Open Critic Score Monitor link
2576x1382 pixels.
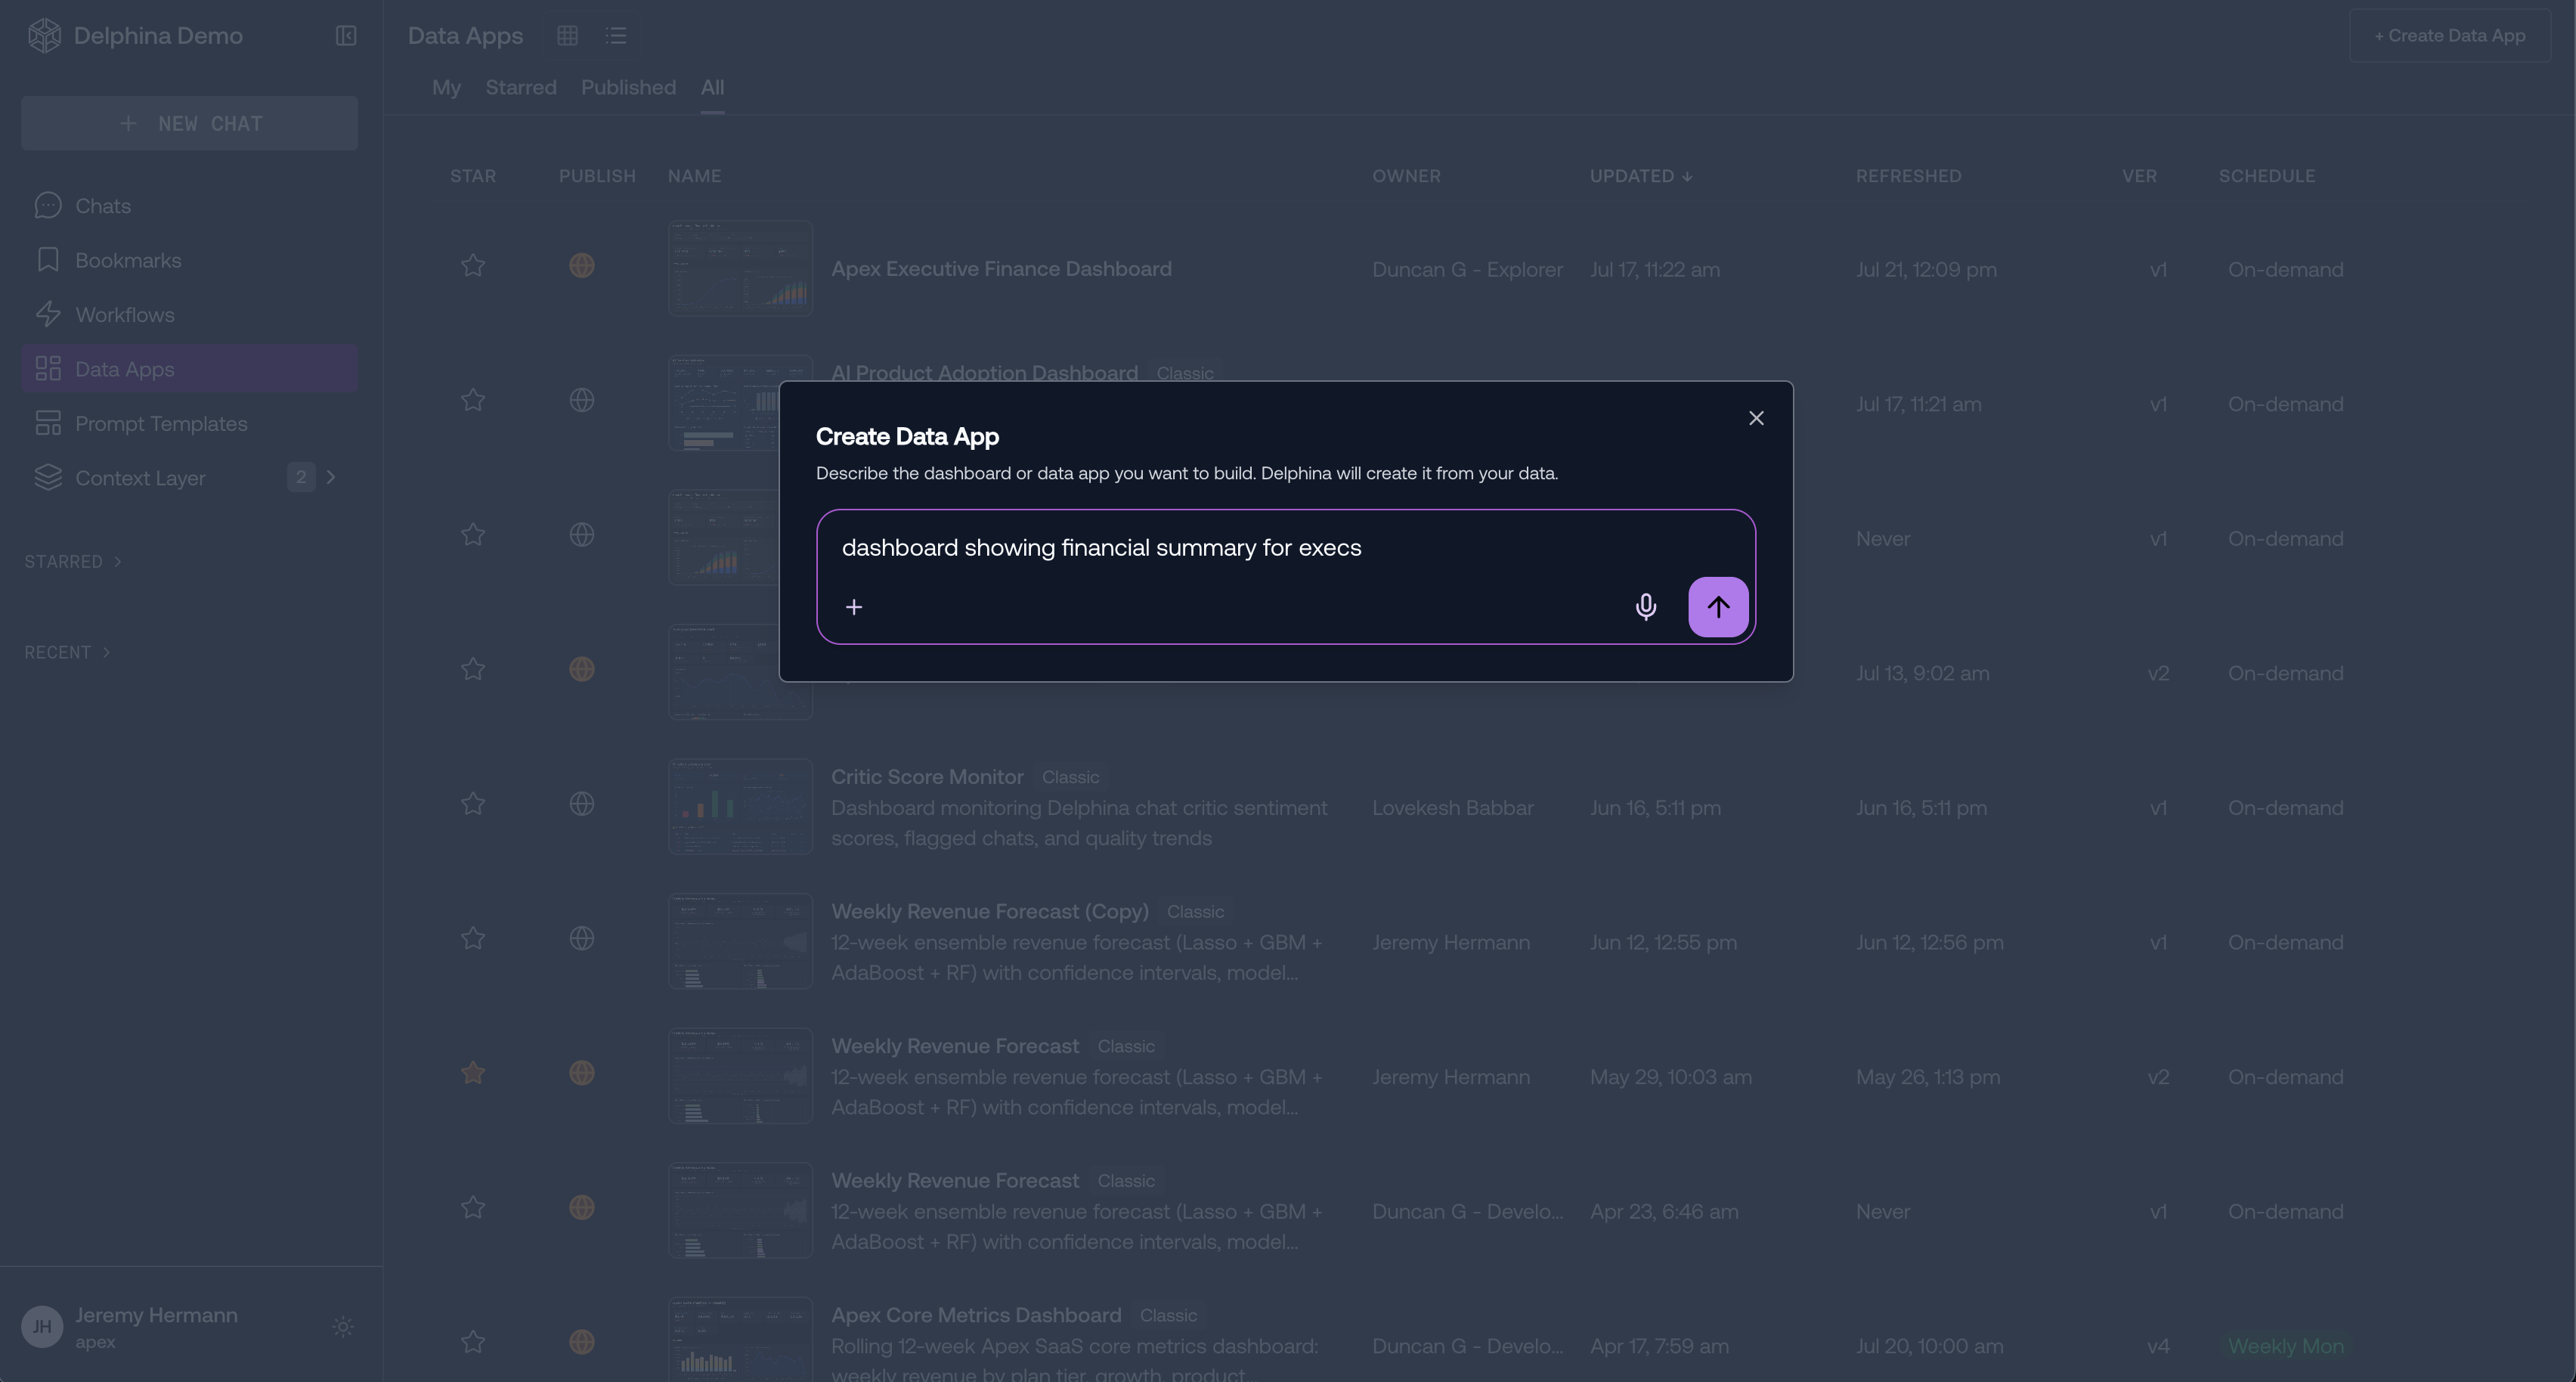click(927, 777)
